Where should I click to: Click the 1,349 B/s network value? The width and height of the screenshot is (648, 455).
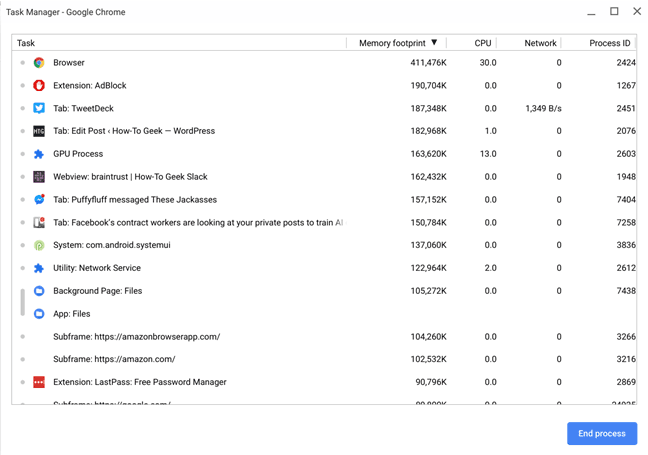tap(543, 108)
